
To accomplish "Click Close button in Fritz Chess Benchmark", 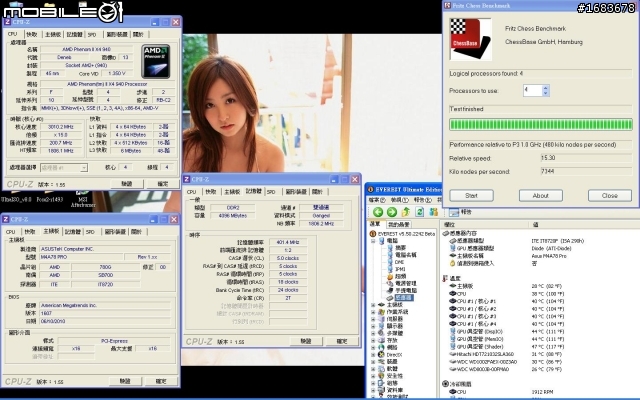I will click(610, 196).
